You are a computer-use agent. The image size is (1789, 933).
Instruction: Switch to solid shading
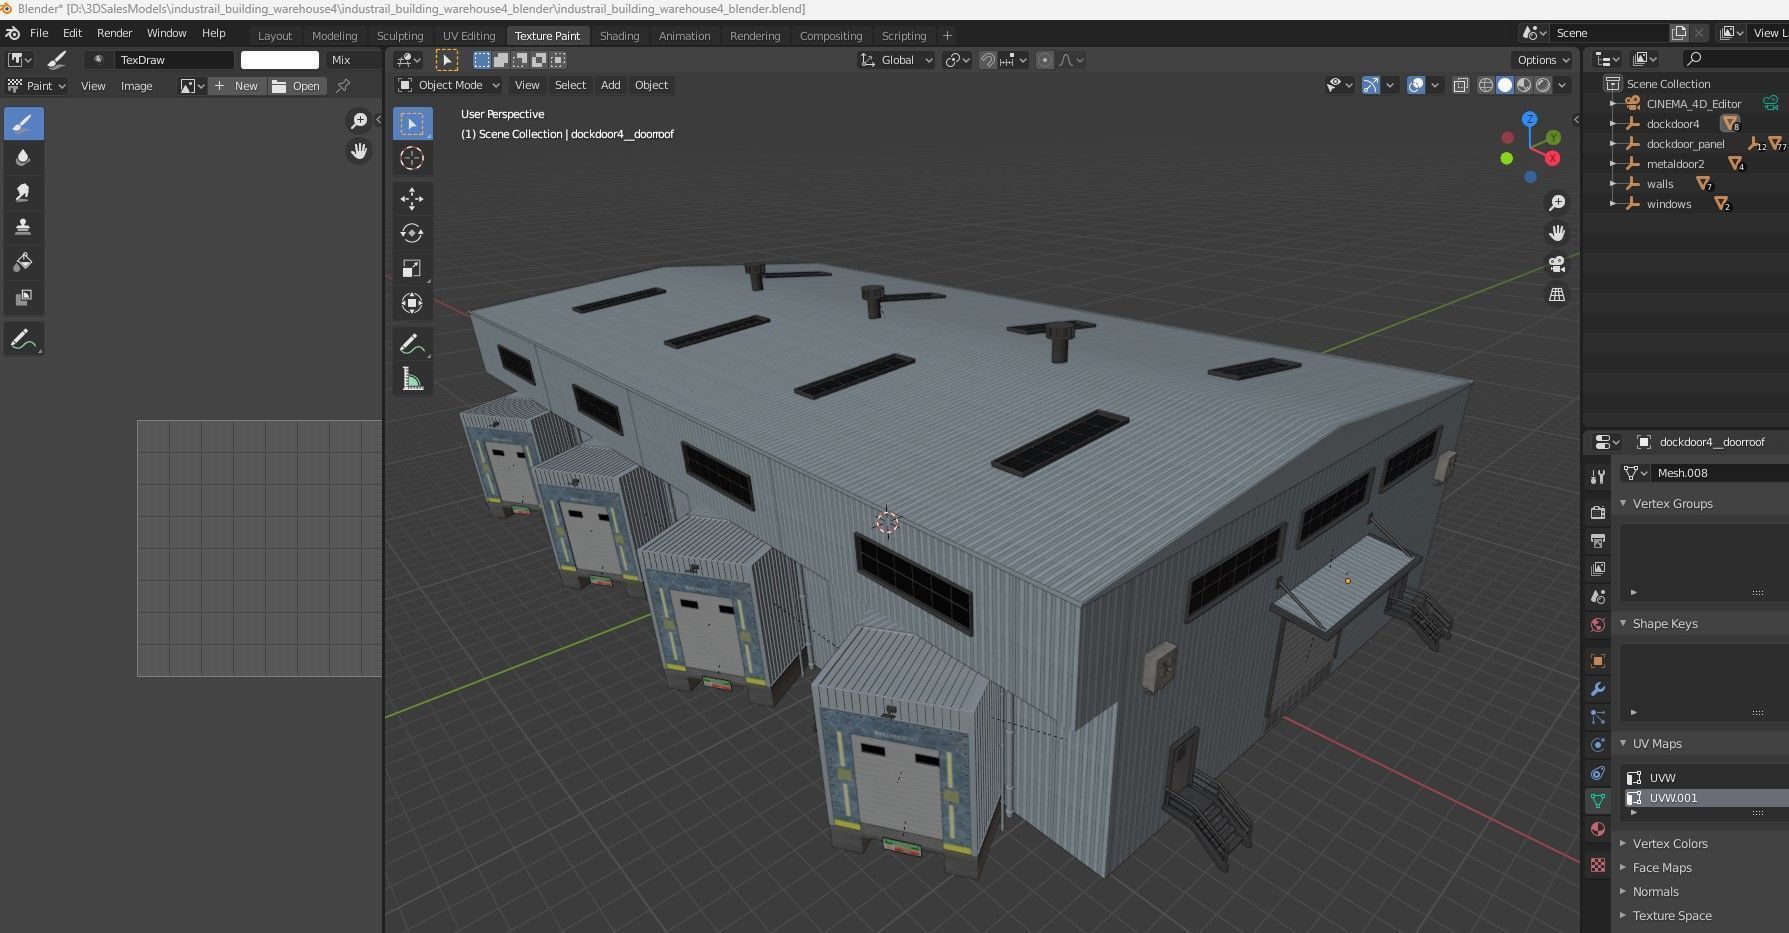(x=1505, y=85)
